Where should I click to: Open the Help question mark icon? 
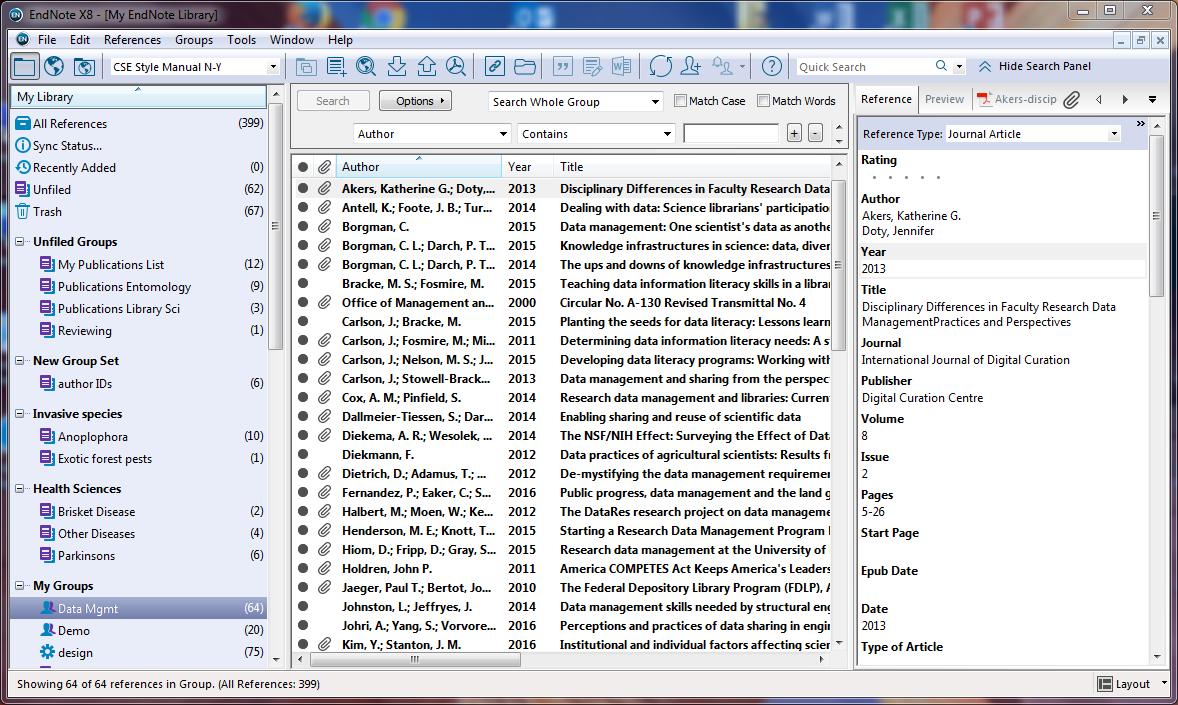772,66
